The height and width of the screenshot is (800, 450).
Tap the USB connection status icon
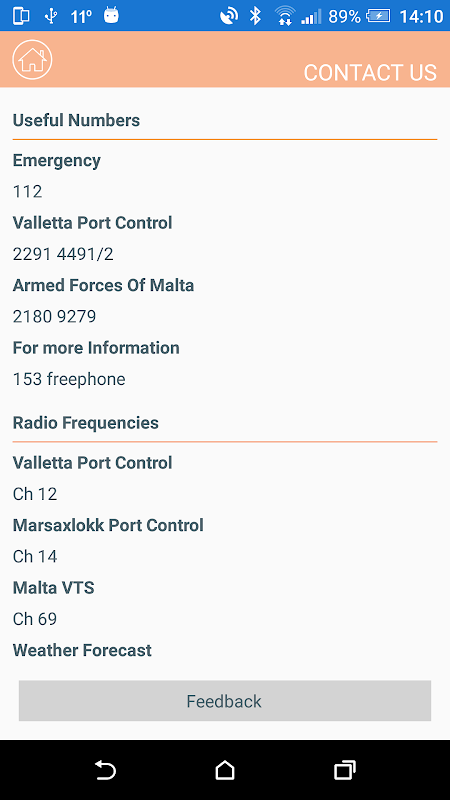(51, 16)
